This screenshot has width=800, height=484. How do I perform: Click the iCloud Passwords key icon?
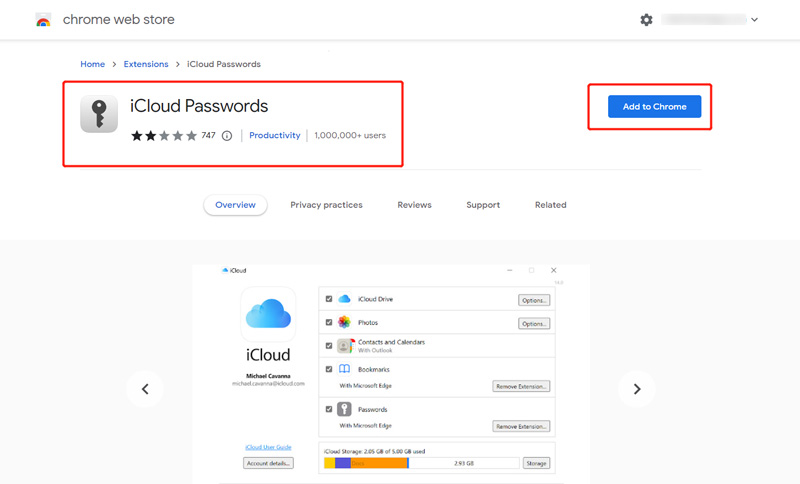[x=99, y=114]
